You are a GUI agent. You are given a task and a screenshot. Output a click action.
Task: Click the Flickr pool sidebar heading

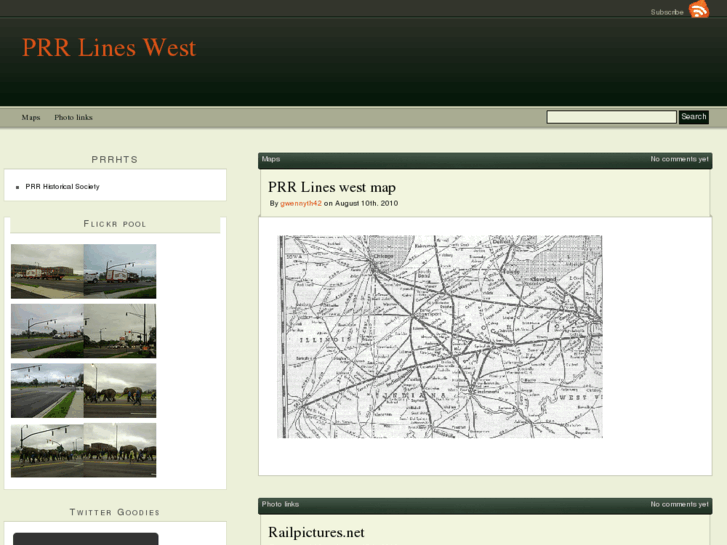pos(115,224)
